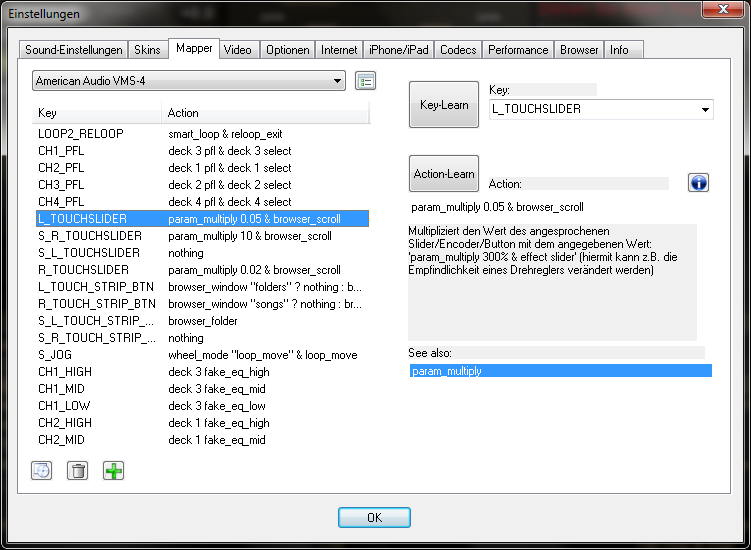Select the CH1_HIGH mapping row

coord(203,372)
